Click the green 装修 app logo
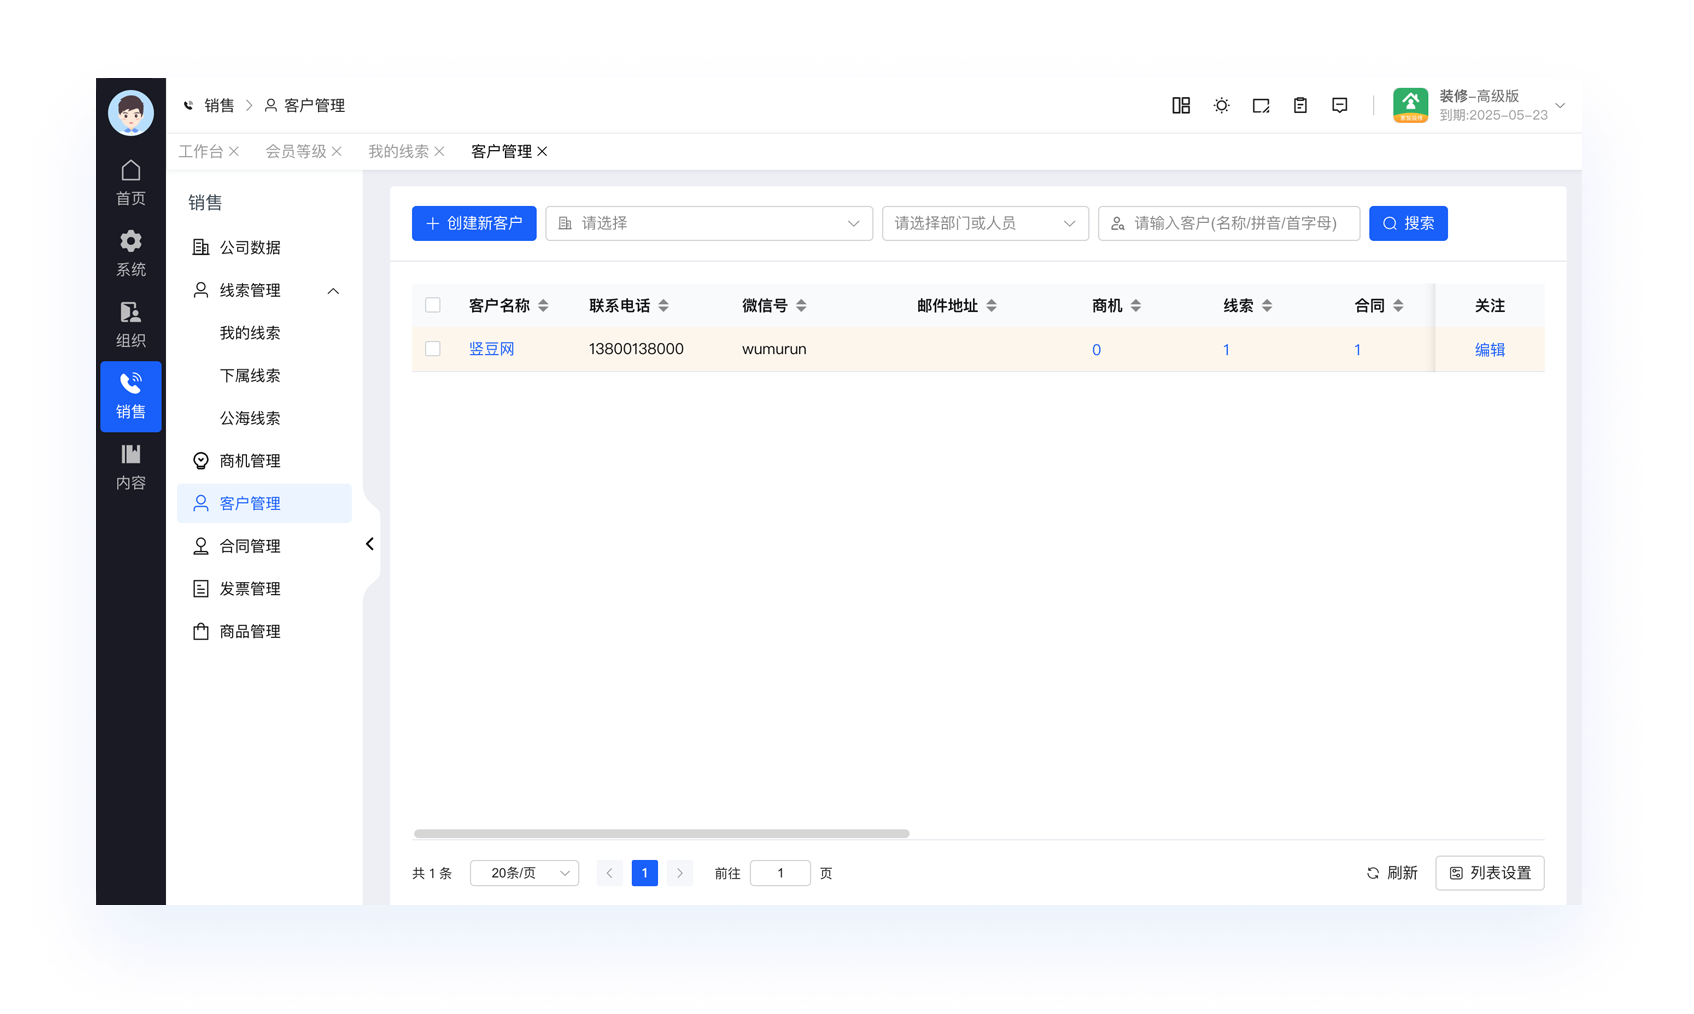Image resolution: width=1694 pixels, height=1014 pixels. click(x=1410, y=105)
